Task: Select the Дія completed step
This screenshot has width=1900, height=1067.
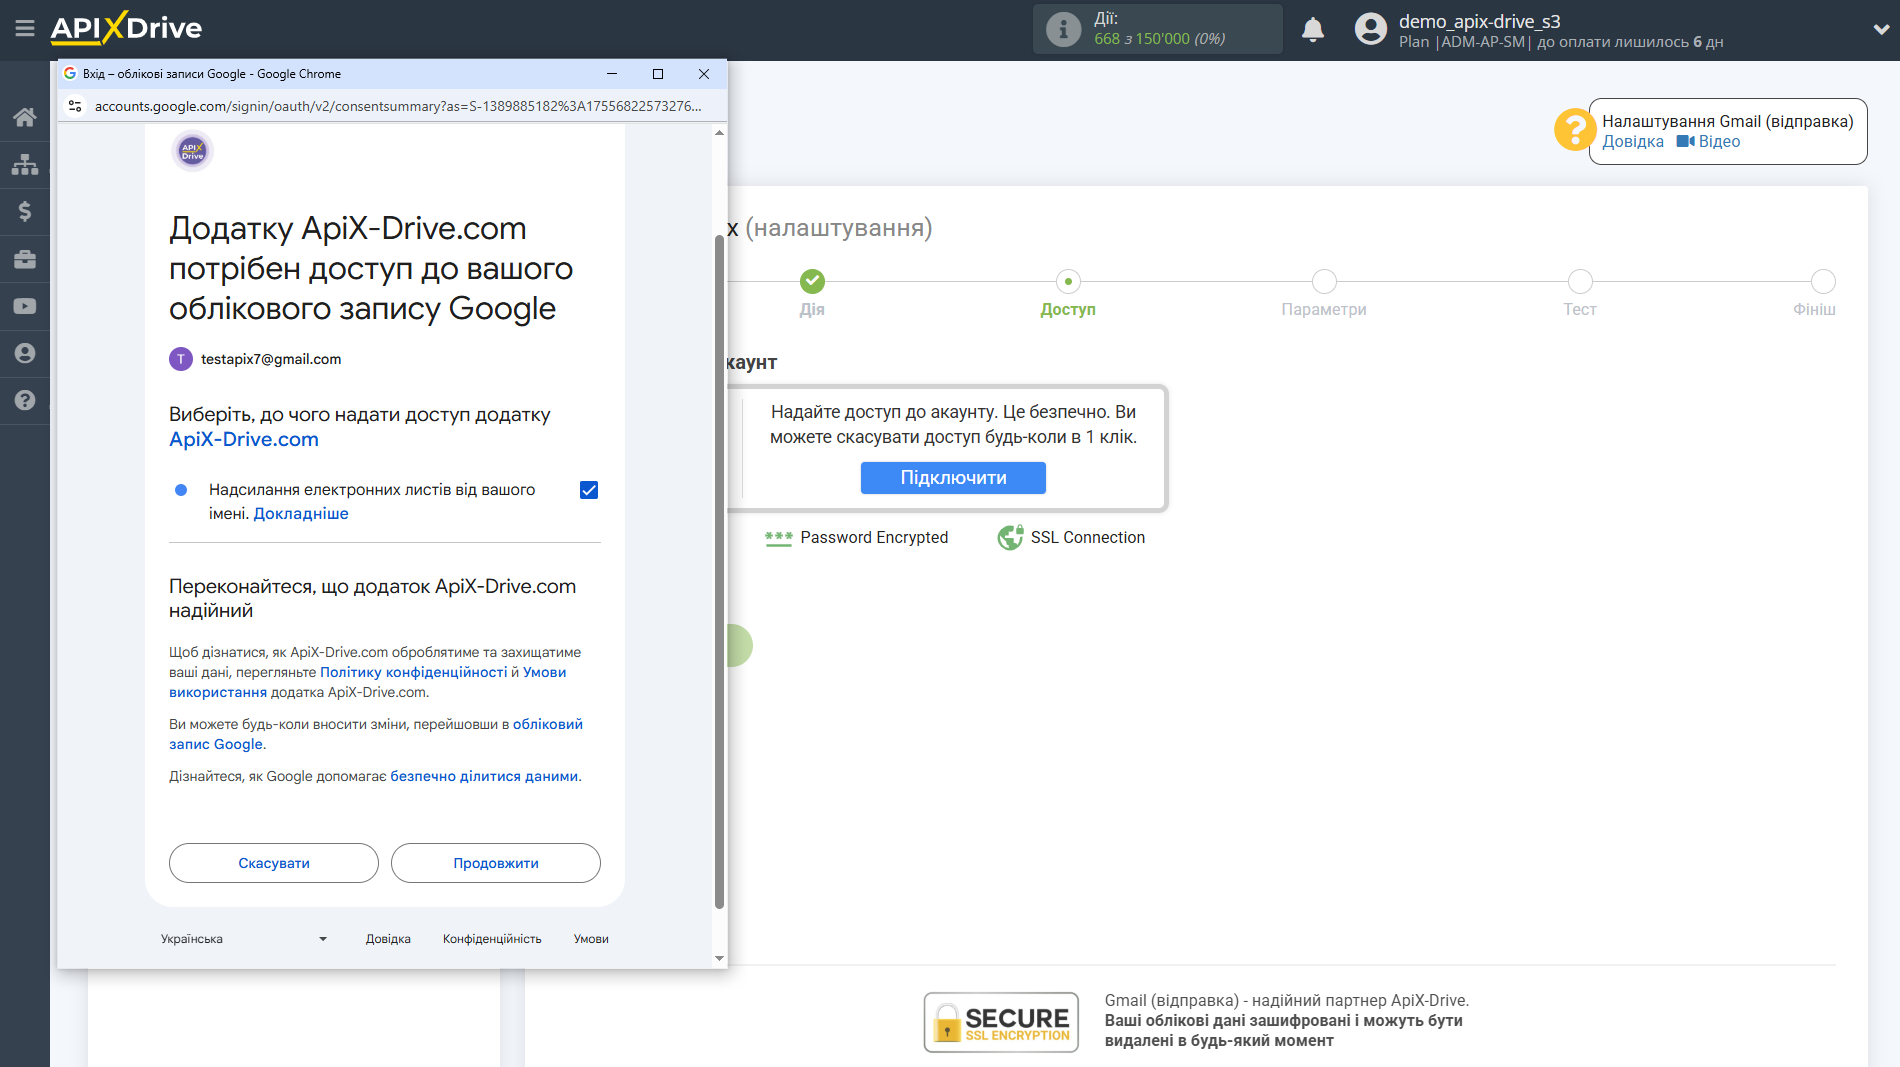Action: click(812, 281)
